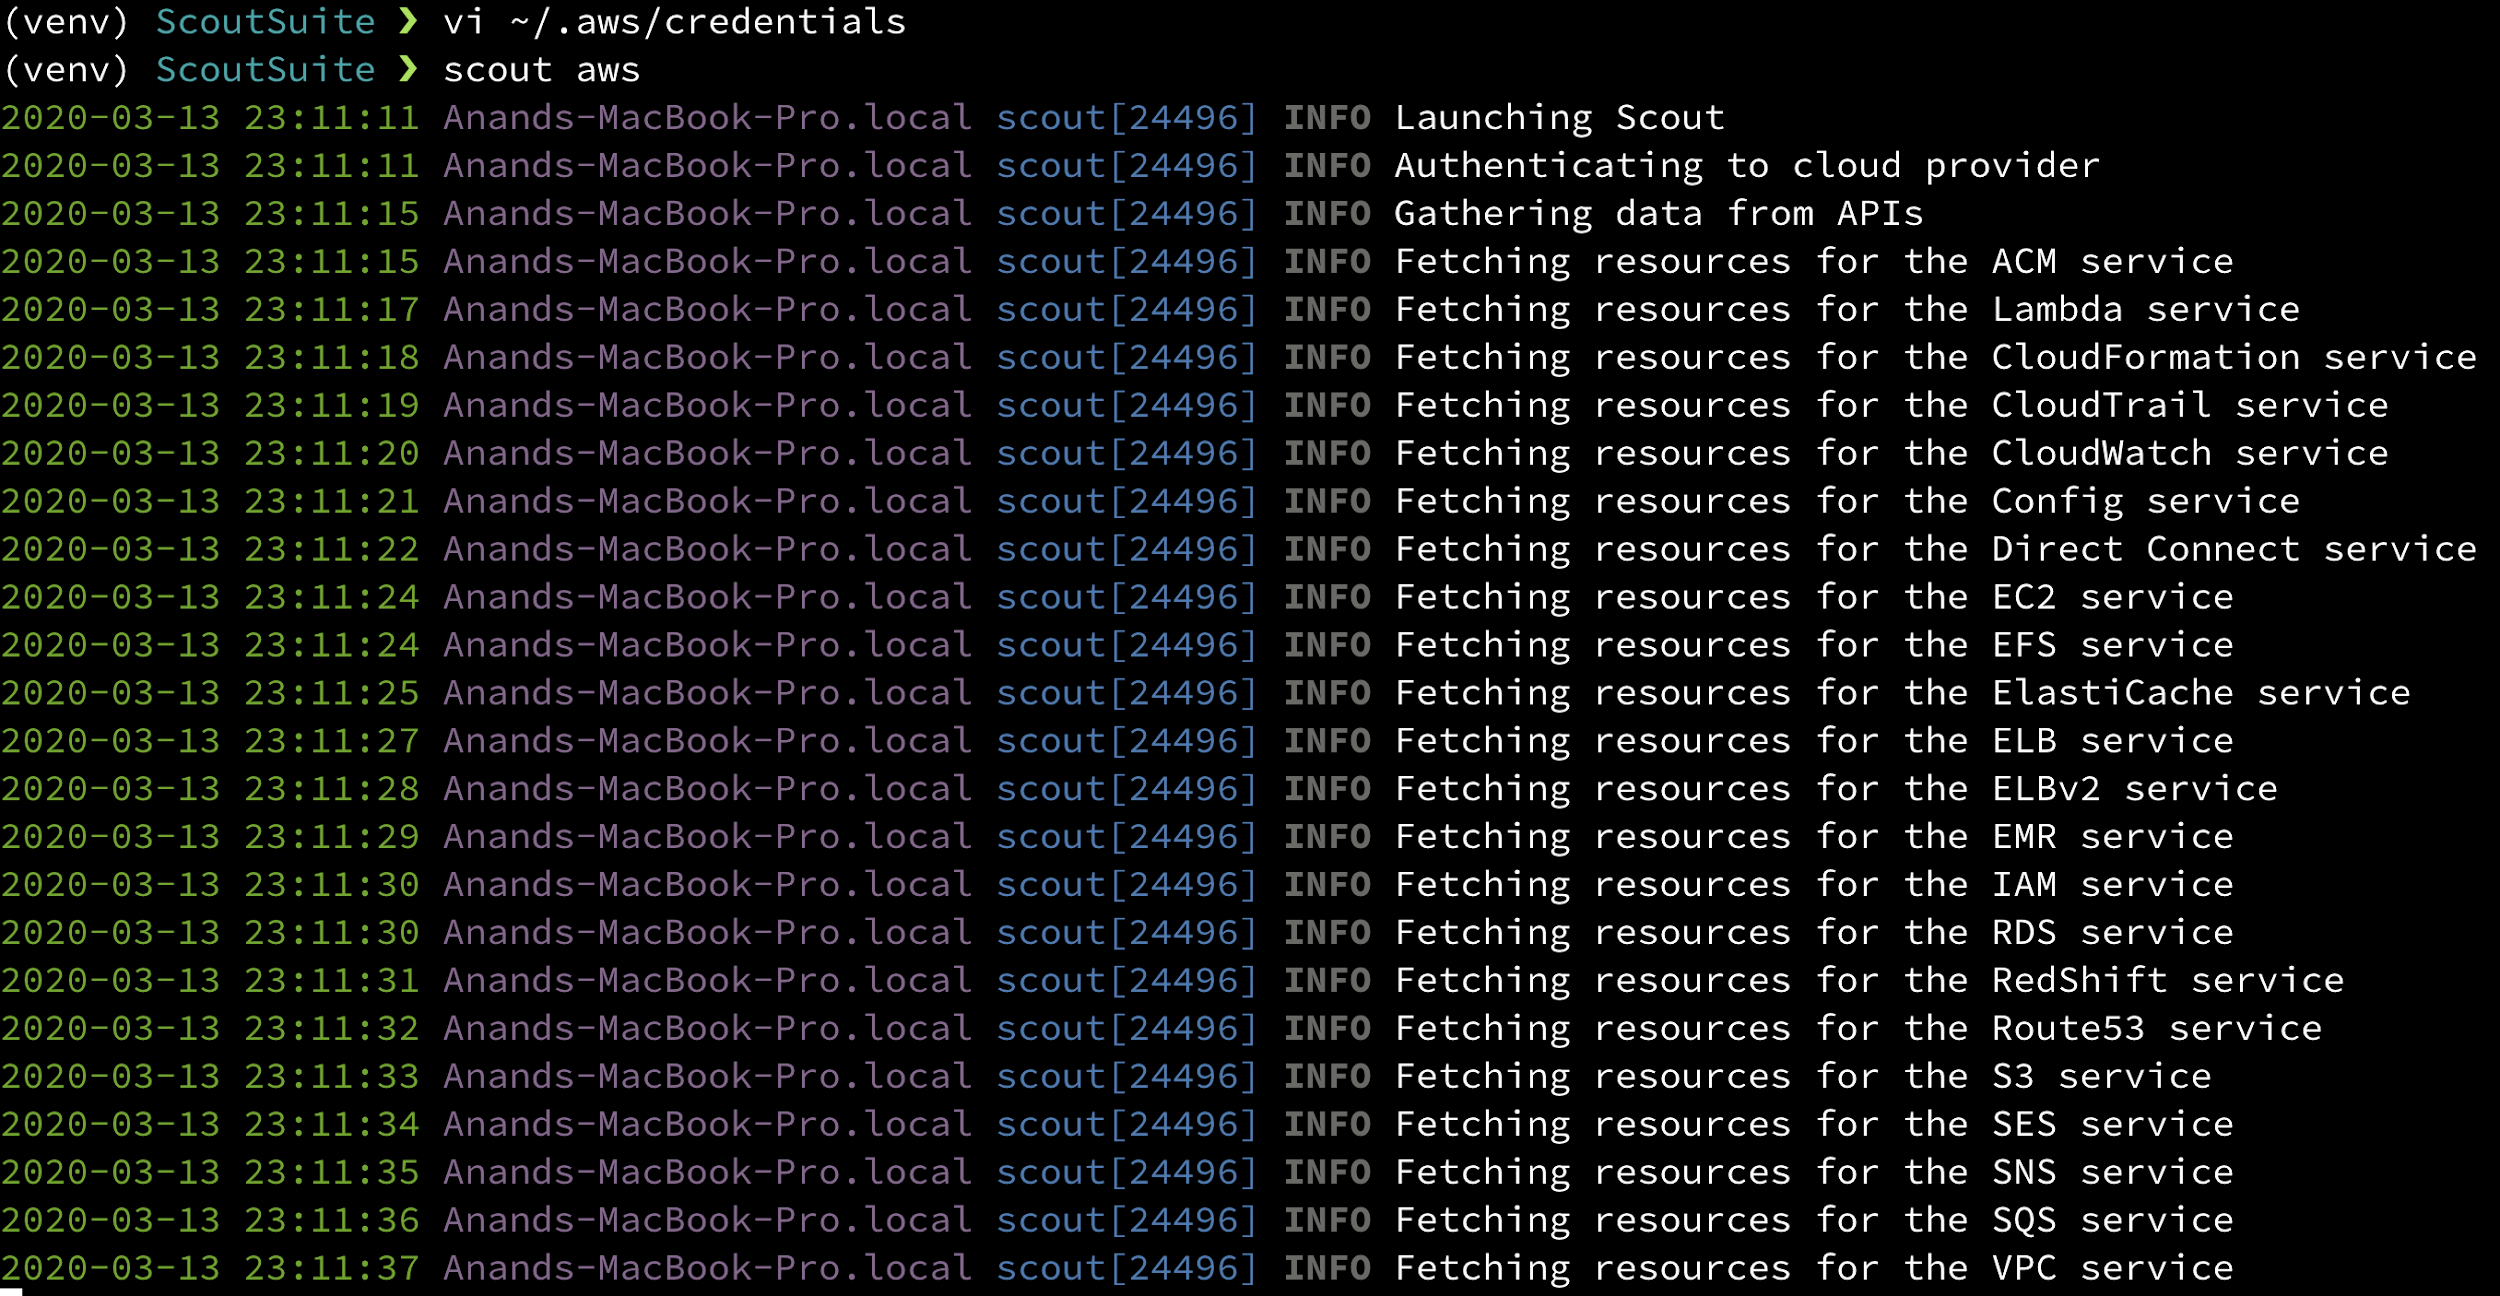This screenshot has height=1296, width=2500.
Task: Click 'CloudTrail' in the fetching resources line
Action: [2101, 406]
